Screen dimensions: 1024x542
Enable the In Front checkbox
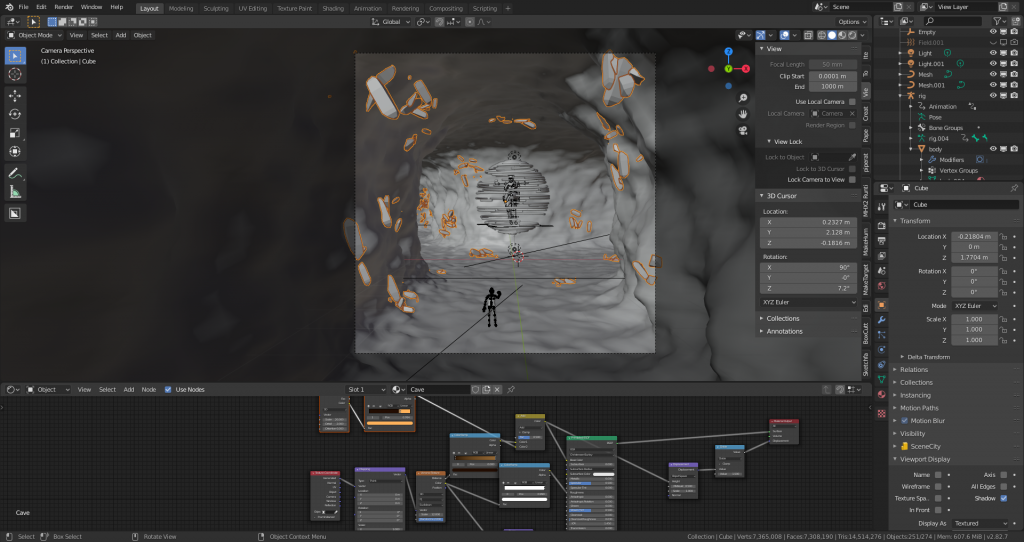[x=938, y=511]
